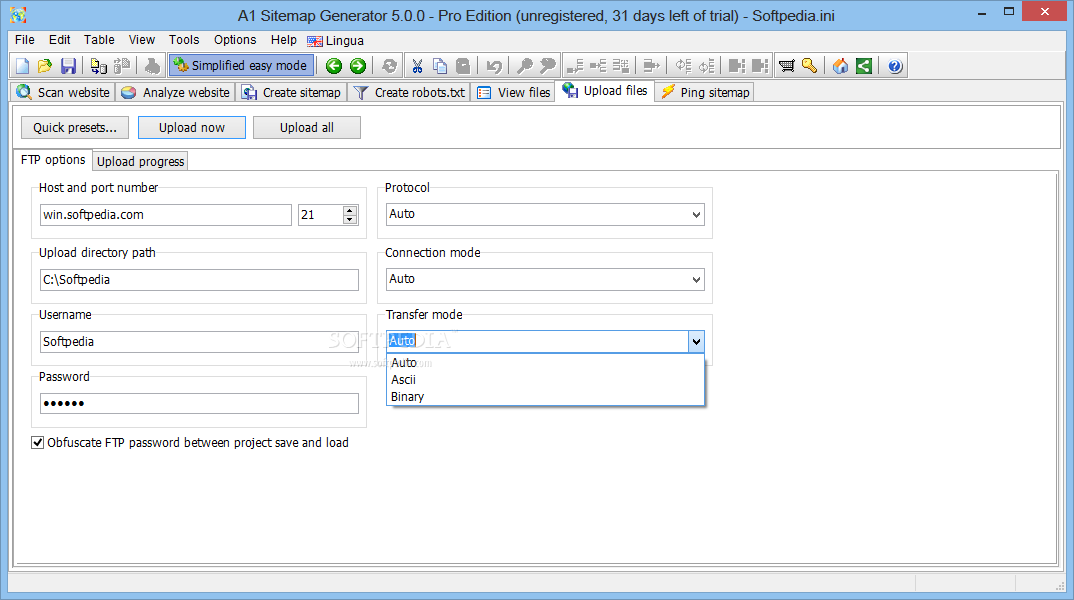Click the Username field with Softpedia
The width and height of the screenshot is (1074, 600).
[199, 342]
